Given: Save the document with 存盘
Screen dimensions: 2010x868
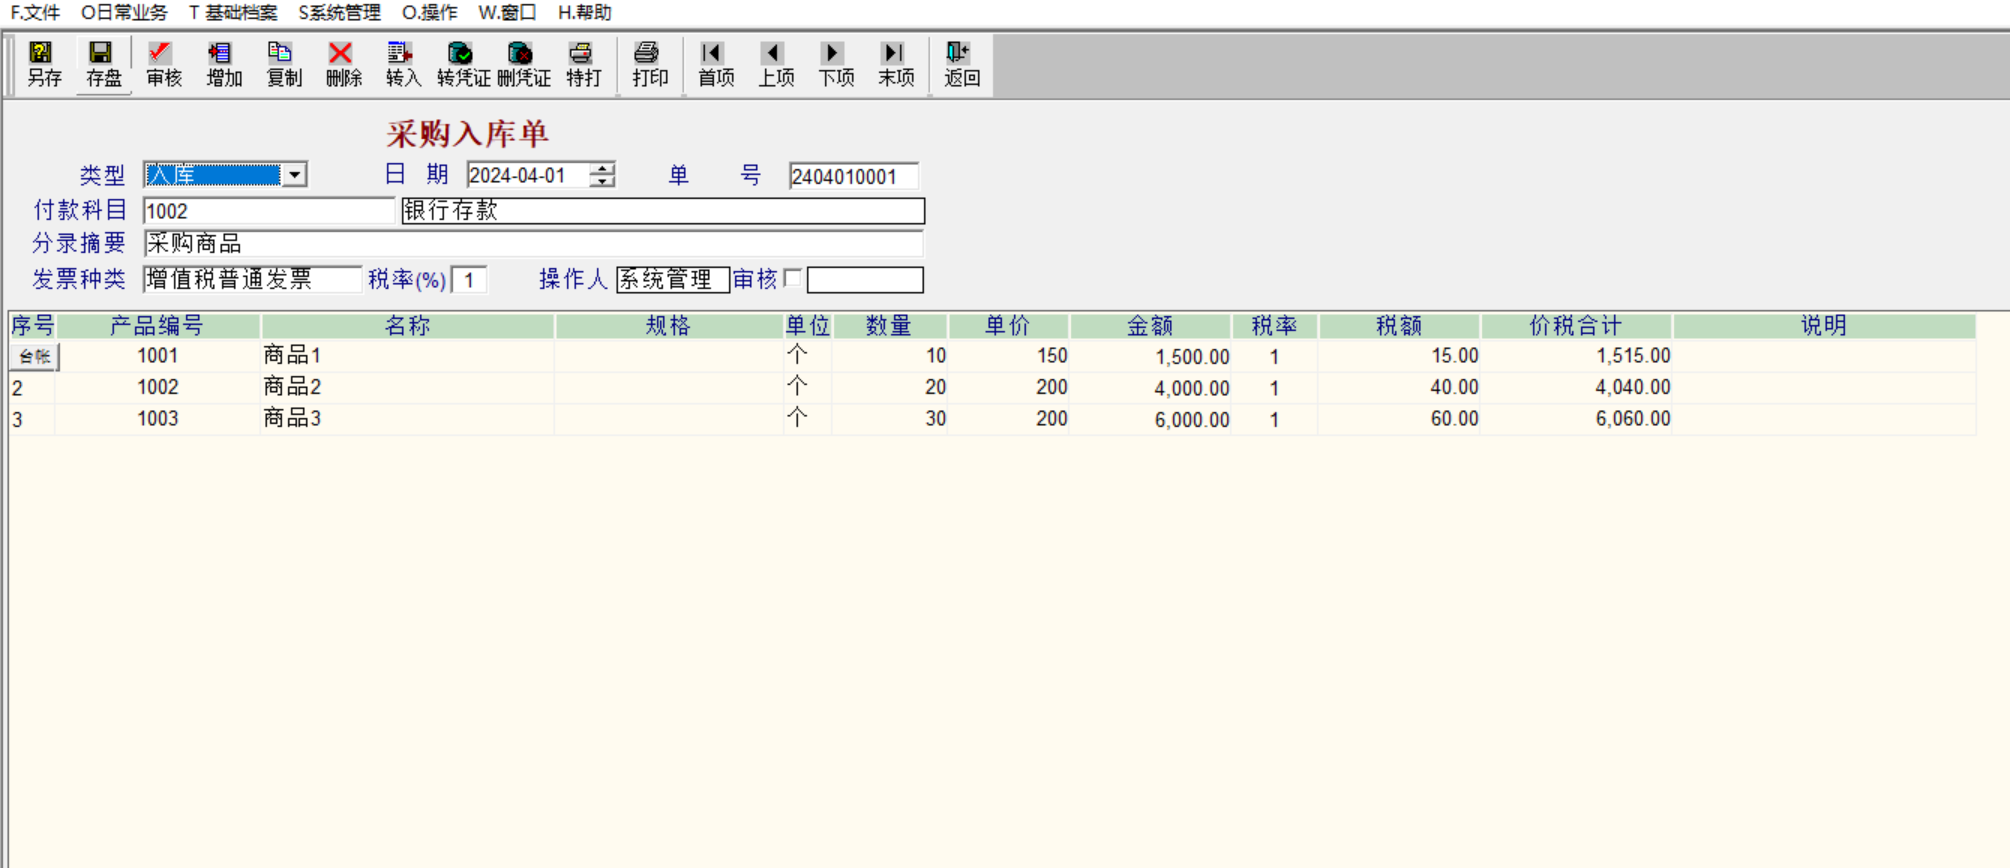Looking at the screenshot, I should pyautogui.click(x=103, y=65).
